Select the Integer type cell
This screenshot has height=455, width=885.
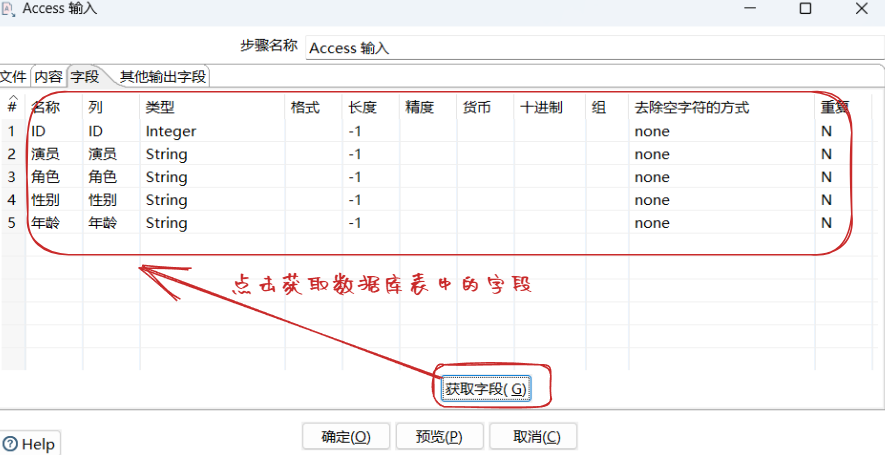click(x=212, y=131)
